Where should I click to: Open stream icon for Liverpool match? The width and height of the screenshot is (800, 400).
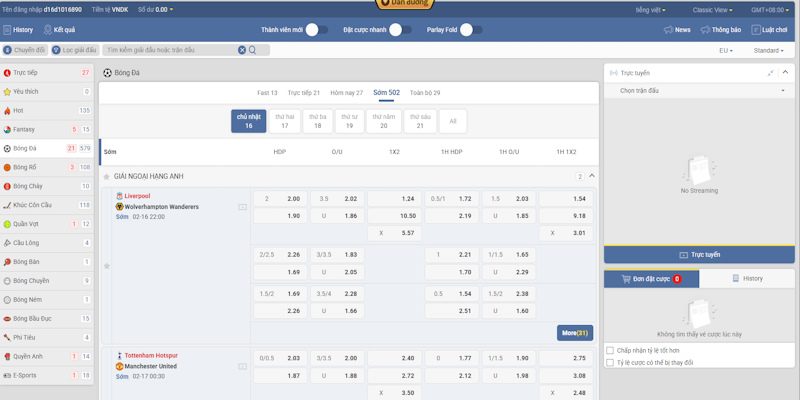(x=243, y=207)
